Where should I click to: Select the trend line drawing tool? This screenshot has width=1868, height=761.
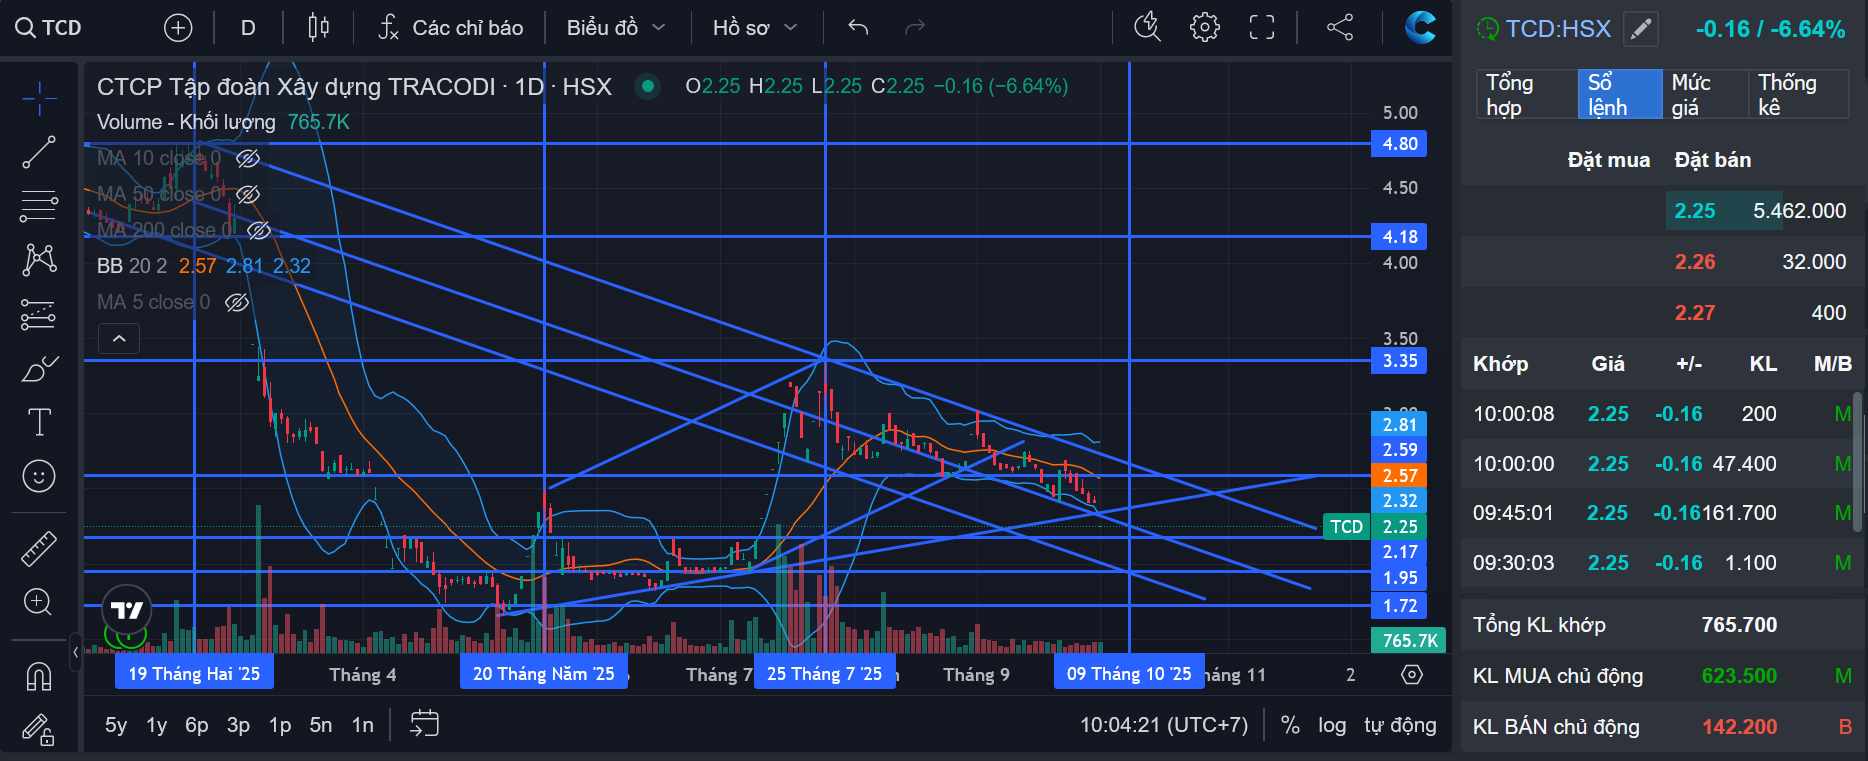tap(39, 152)
